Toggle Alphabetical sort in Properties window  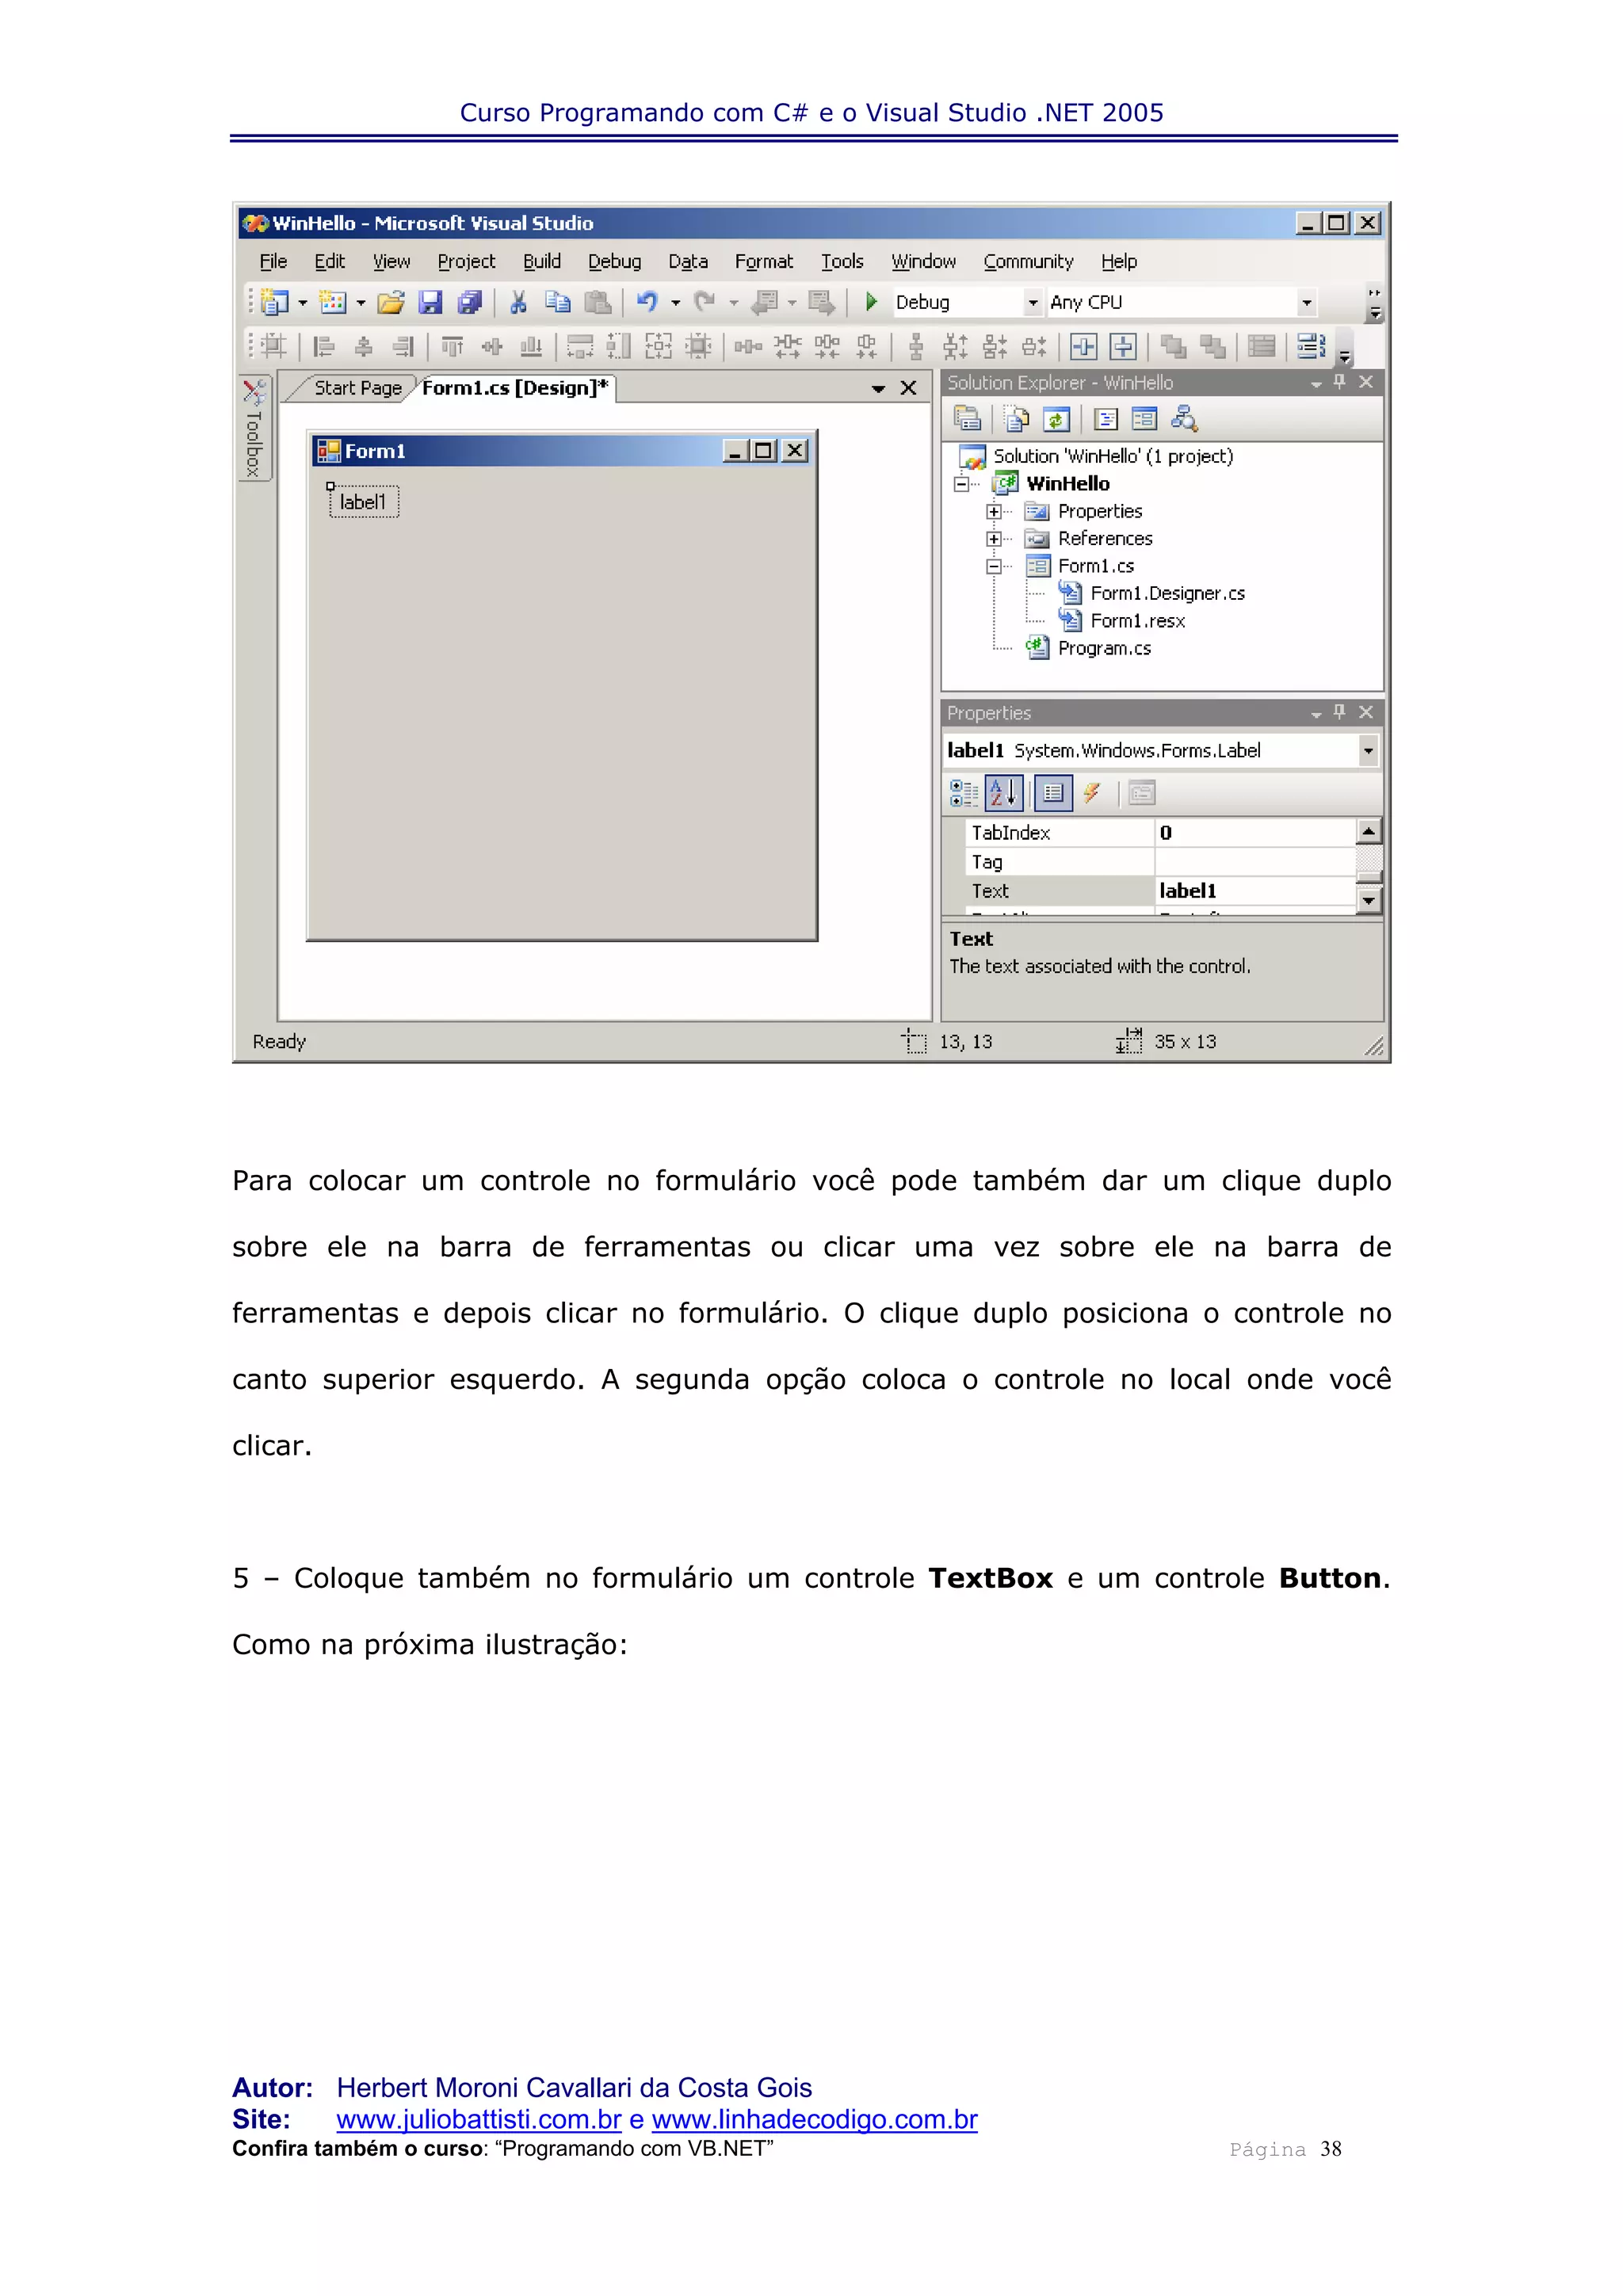pyautogui.click(x=1004, y=793)
